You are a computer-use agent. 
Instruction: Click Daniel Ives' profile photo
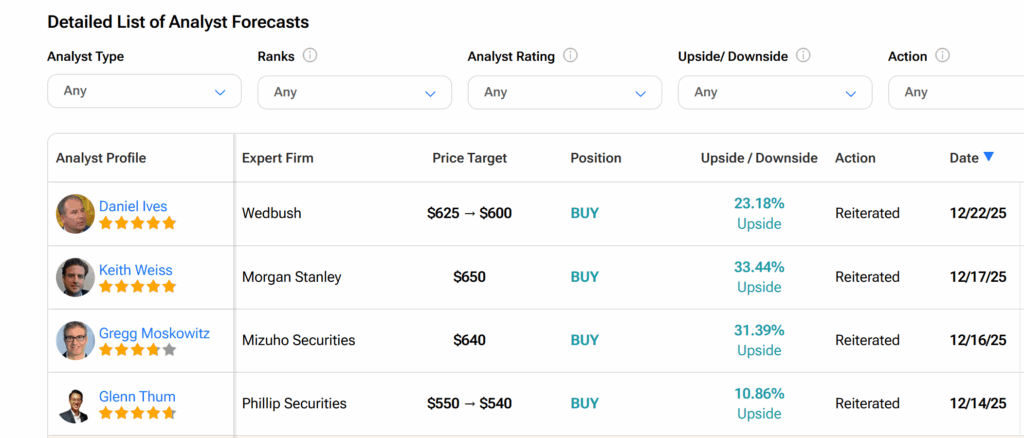click(x=75, y=214)
